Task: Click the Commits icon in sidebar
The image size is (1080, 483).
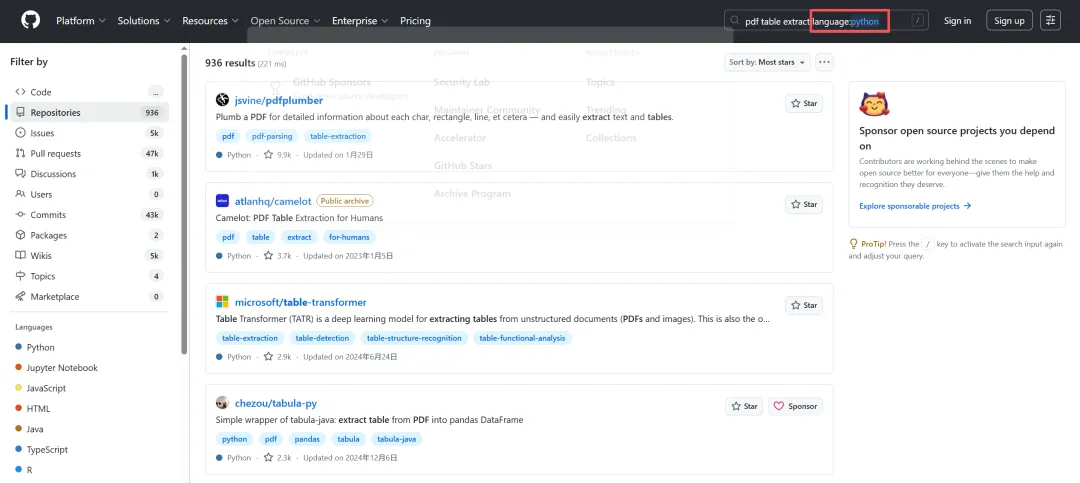Action: pyautogui.click(x=21, y=214)
